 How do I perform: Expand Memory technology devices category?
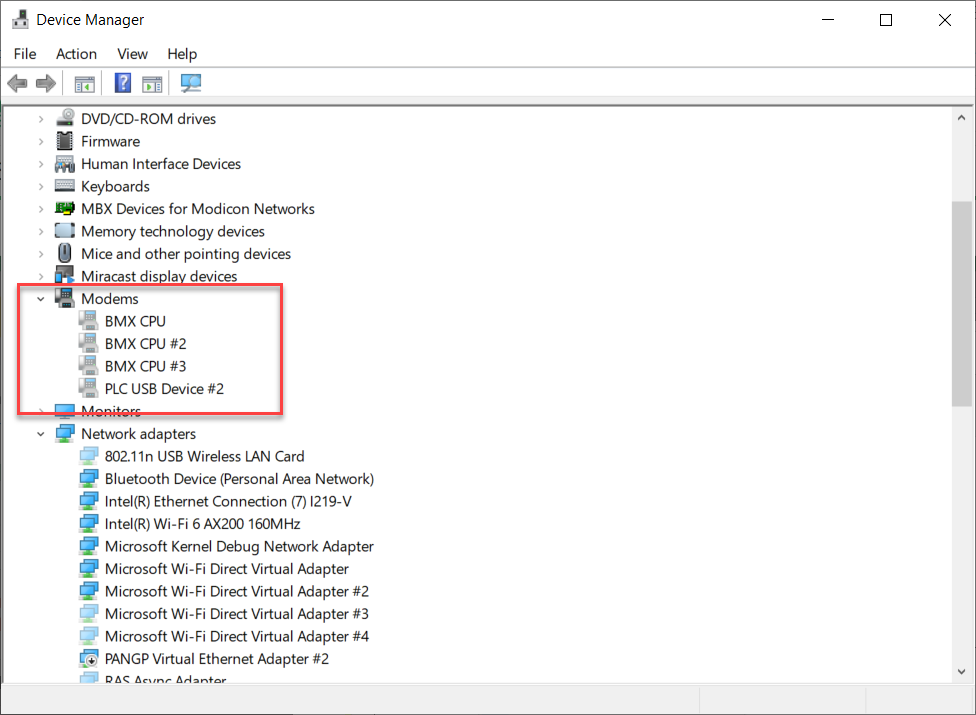tap(41, 231)
